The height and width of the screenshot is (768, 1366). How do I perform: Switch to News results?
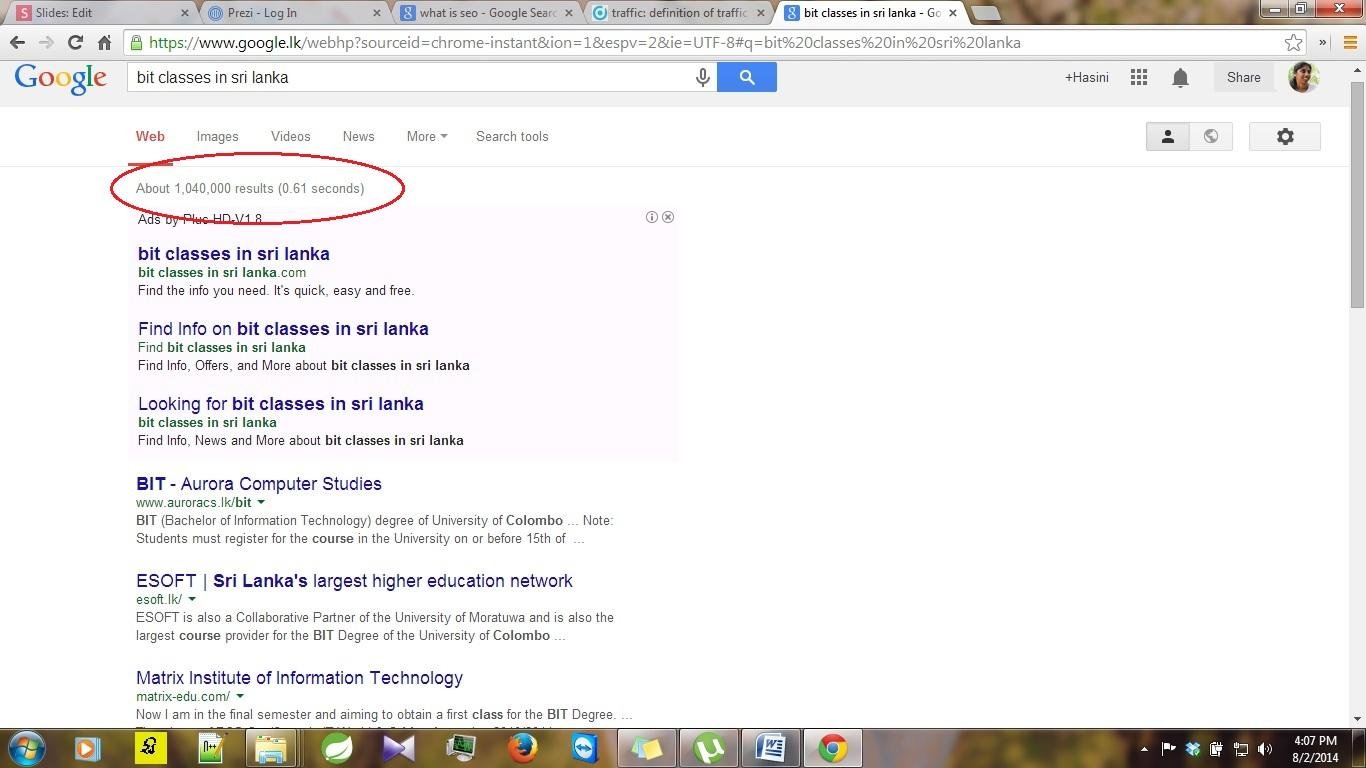click(x=358, y=136)
